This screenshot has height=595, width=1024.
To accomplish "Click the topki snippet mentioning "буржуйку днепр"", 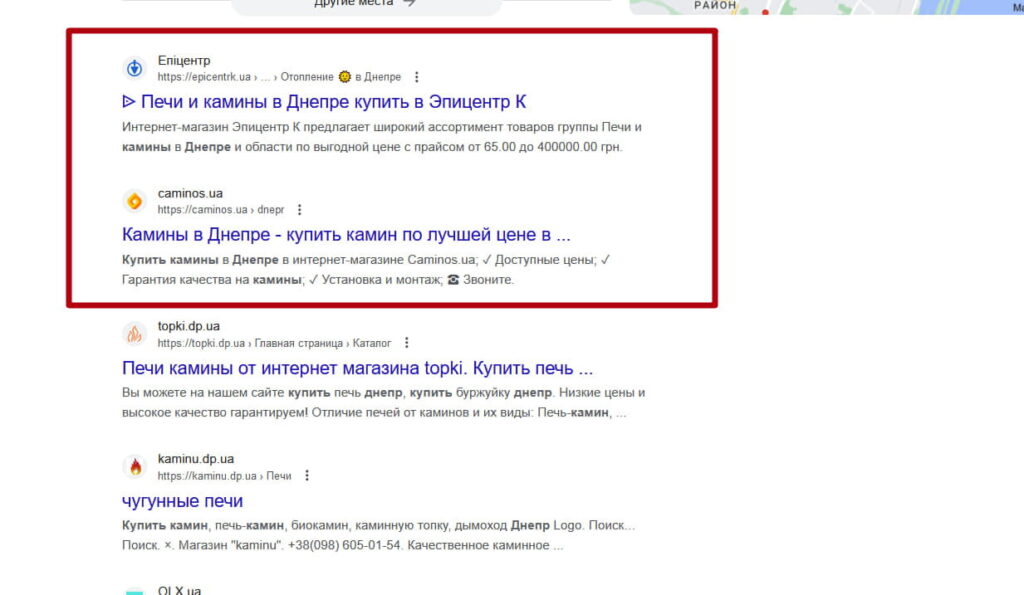I will pyautogui.click(x=383, y=402).
